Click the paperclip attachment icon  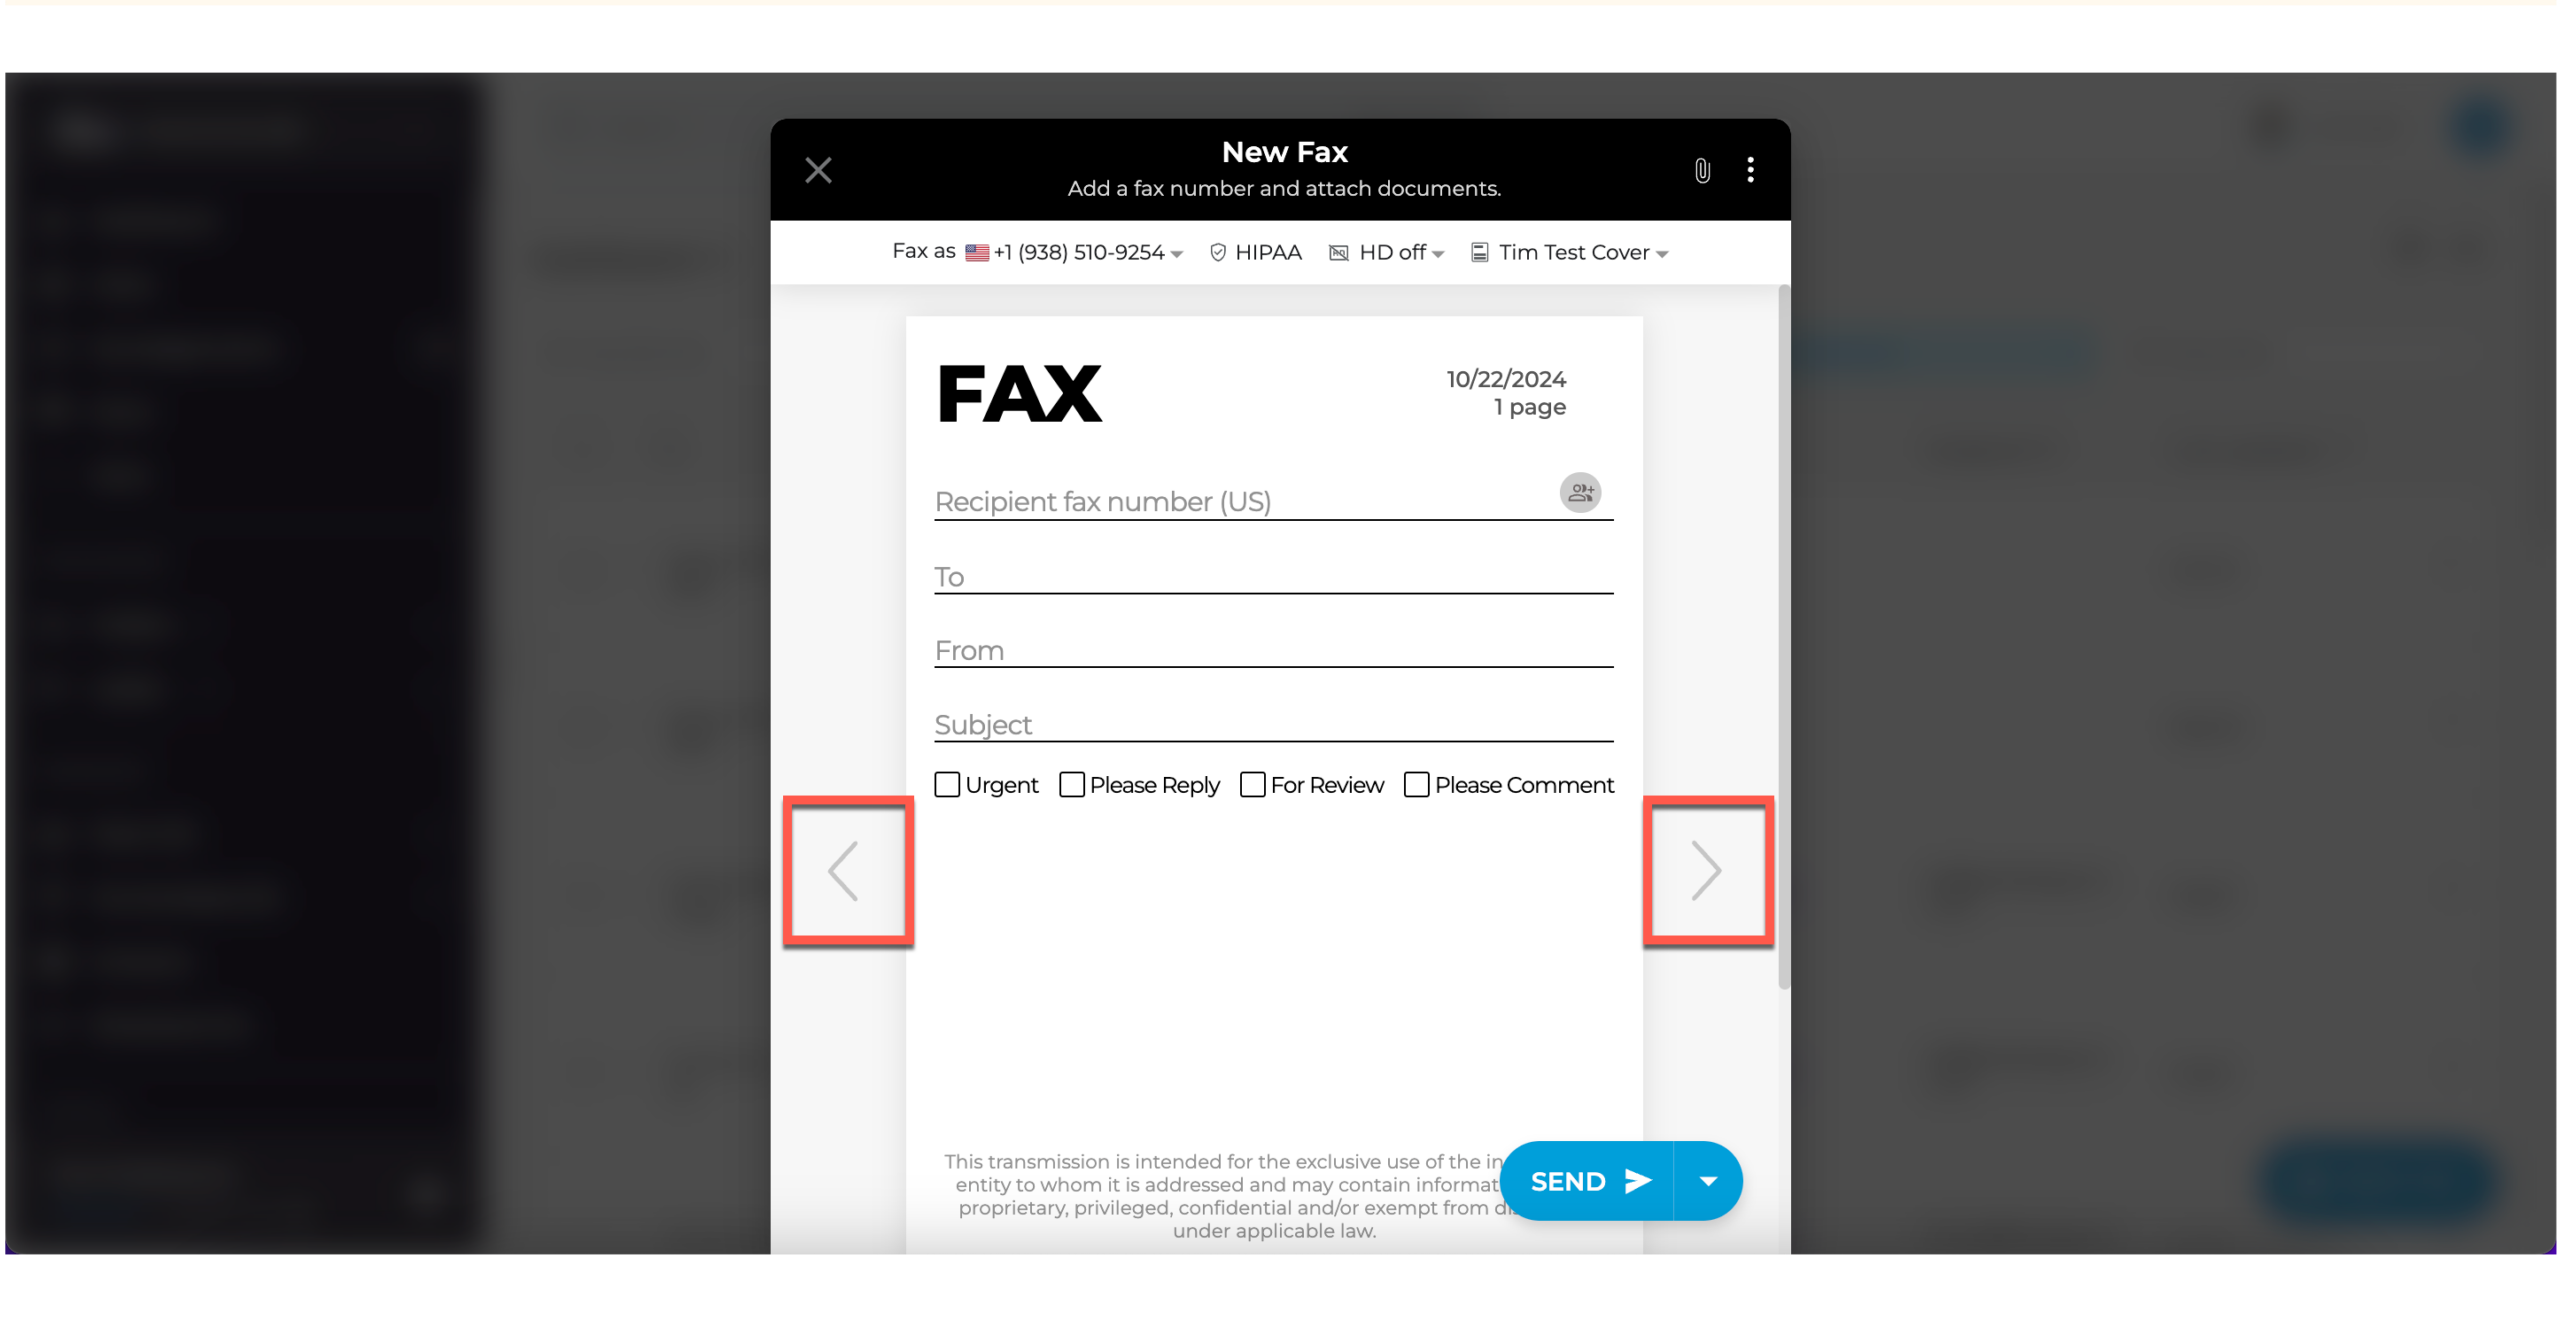coord(1702,168)
